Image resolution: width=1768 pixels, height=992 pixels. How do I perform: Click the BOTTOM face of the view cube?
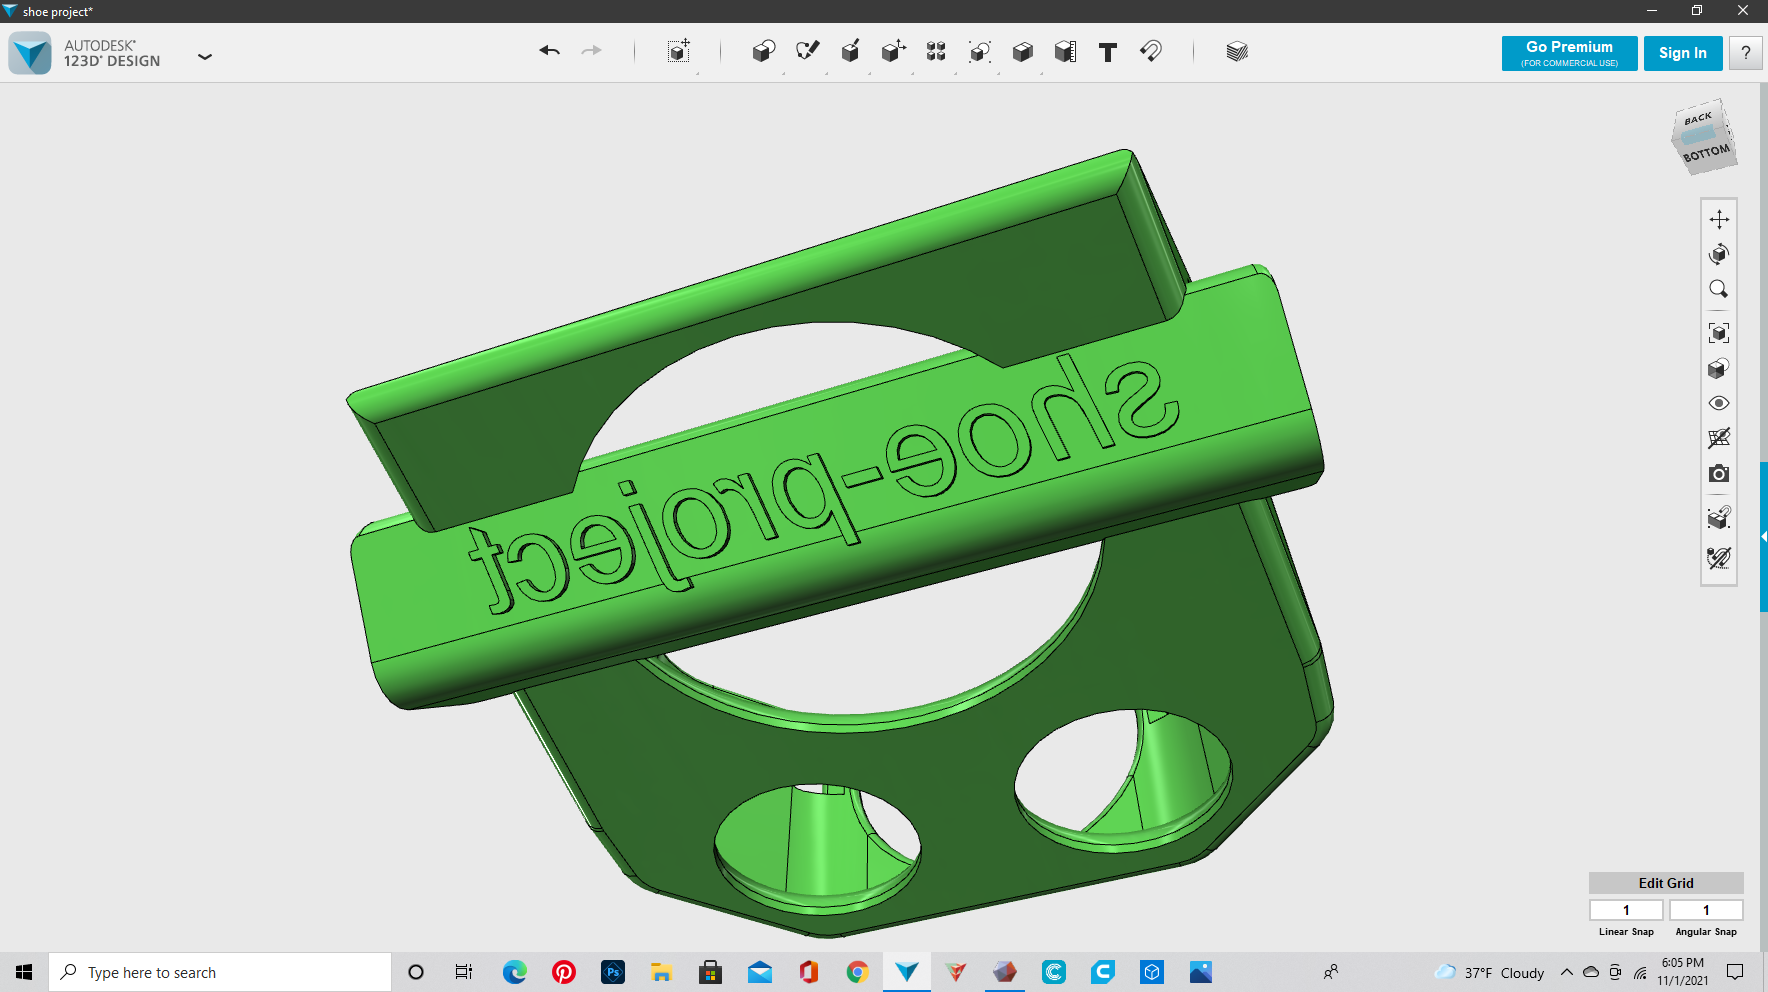(1706, 152)
